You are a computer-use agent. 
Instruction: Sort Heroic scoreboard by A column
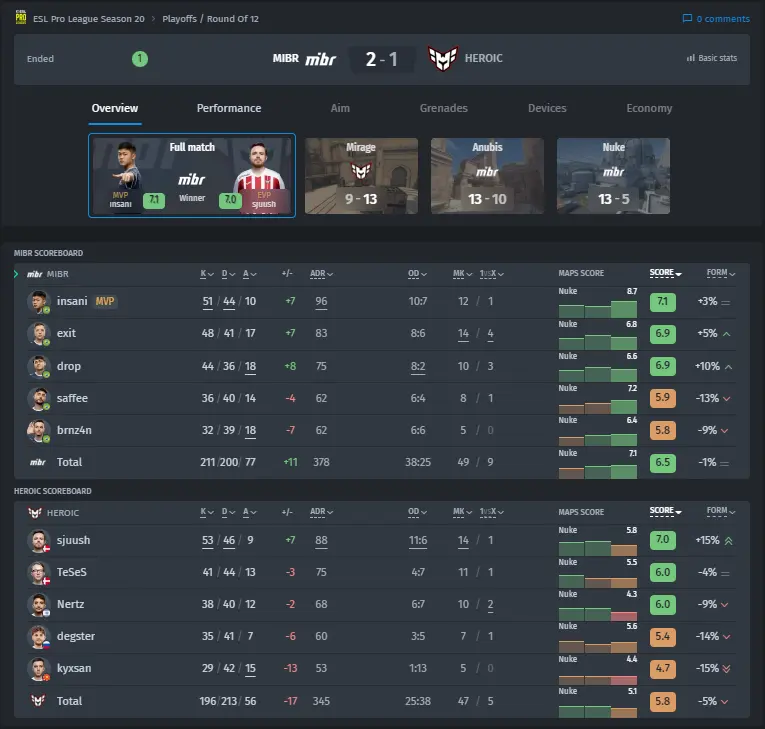coord(250,512)
